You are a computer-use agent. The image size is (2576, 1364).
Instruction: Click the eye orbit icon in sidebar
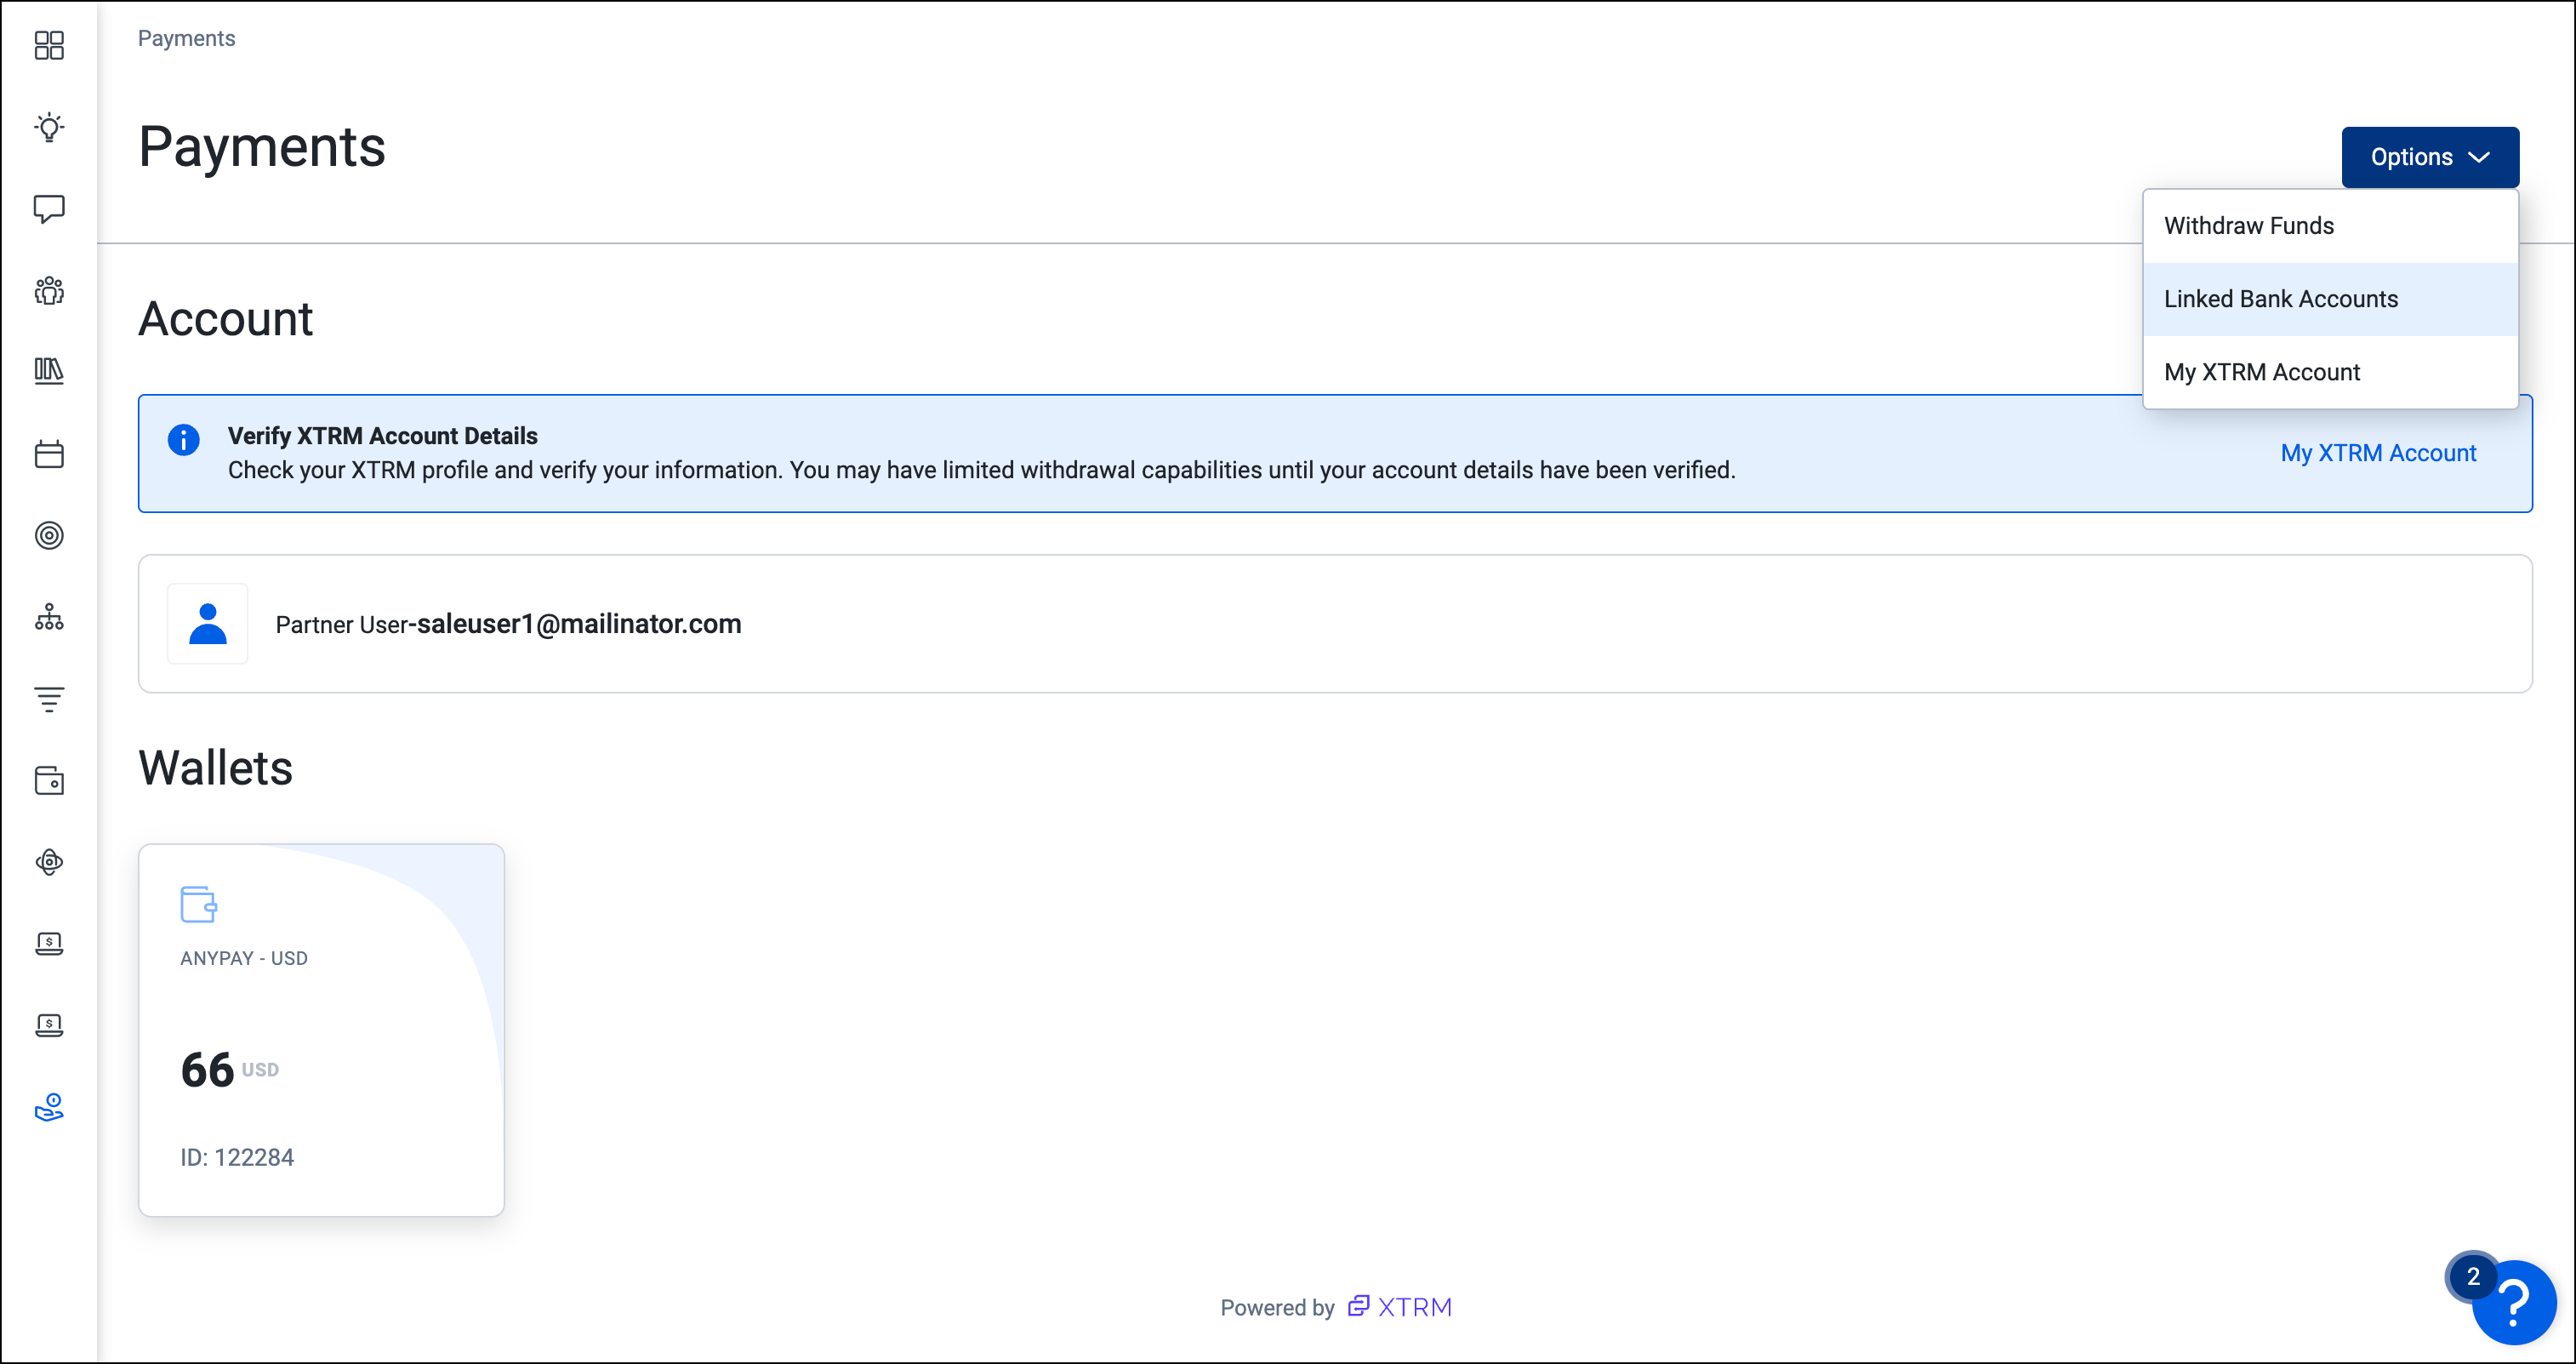click(49, 862)
